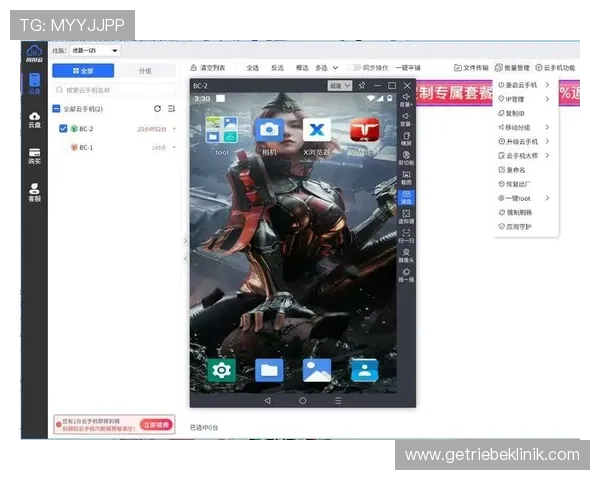This screenshot has height=480, width=600.
Task: Open the 剪切板 clipboard tool
Action: pyautogui.click(x=406, y=158)
